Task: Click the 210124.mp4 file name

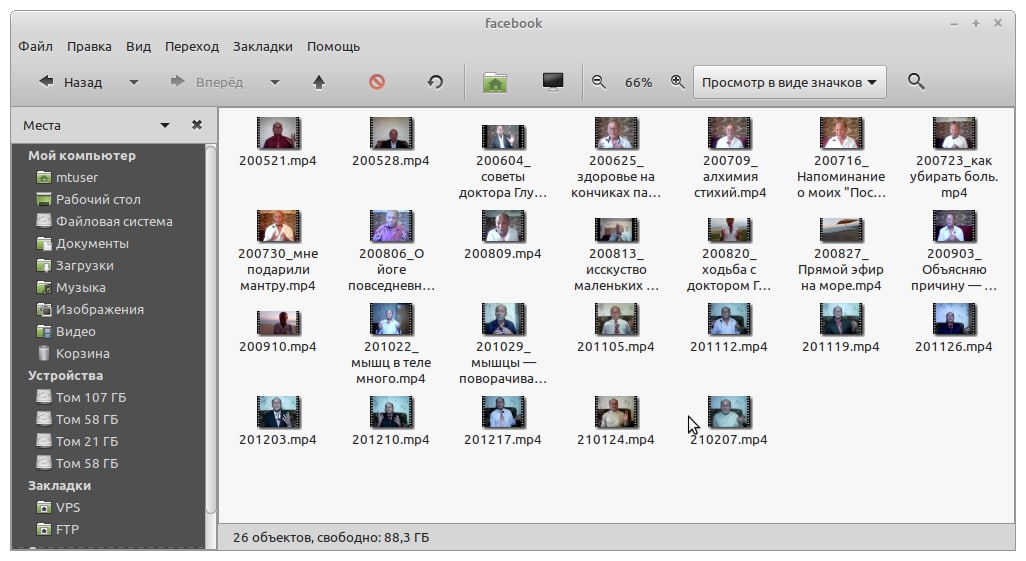Action: point(616,439)
